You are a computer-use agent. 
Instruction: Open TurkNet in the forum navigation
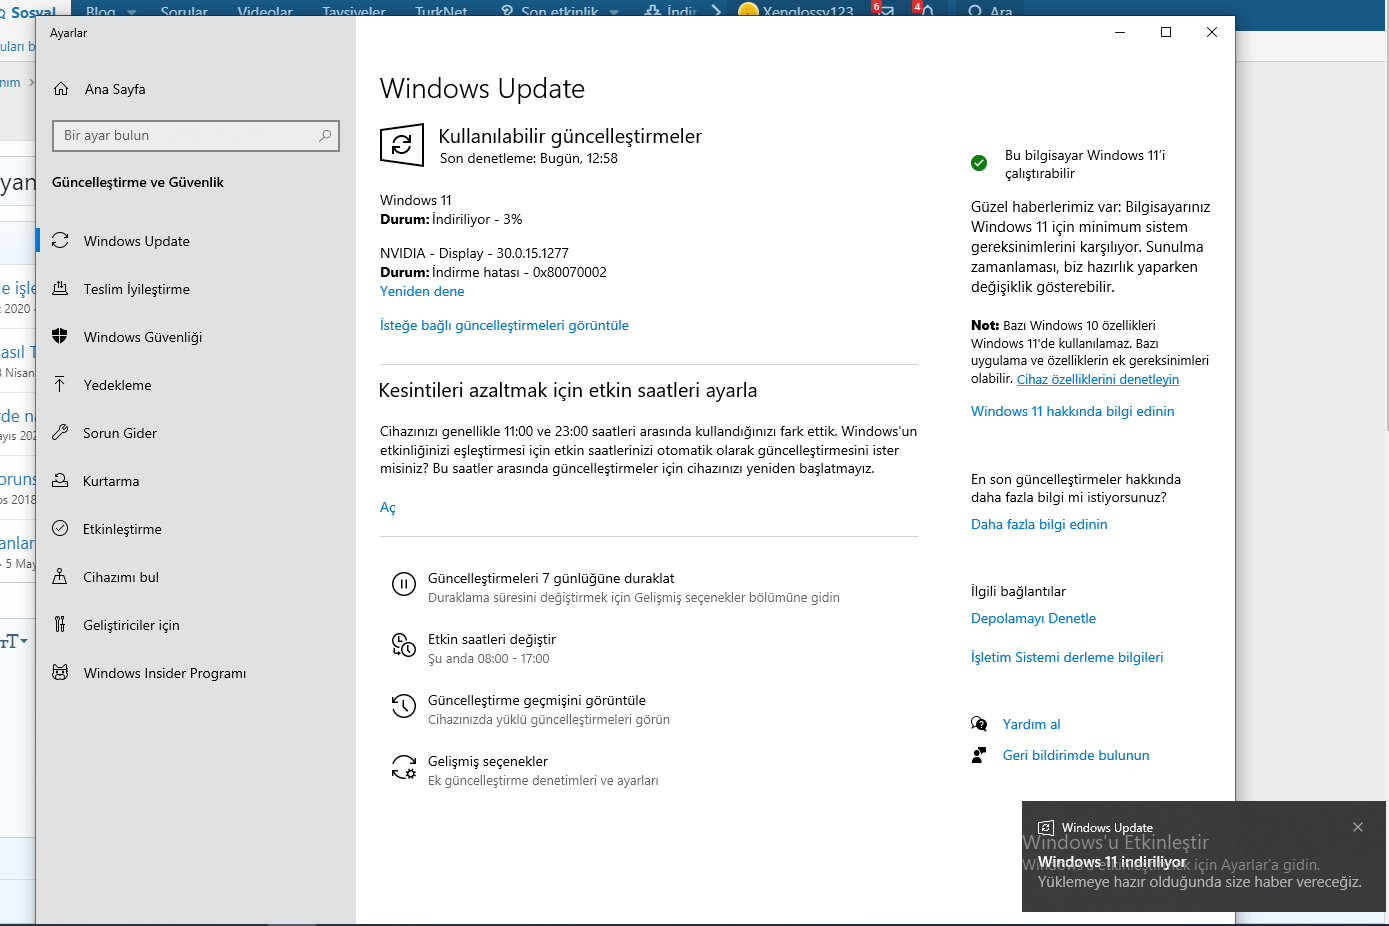(x=441, y=11)
